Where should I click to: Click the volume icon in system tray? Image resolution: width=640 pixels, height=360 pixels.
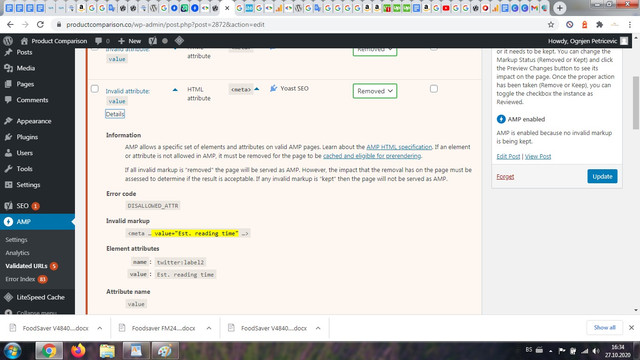(x=596, y=351)
